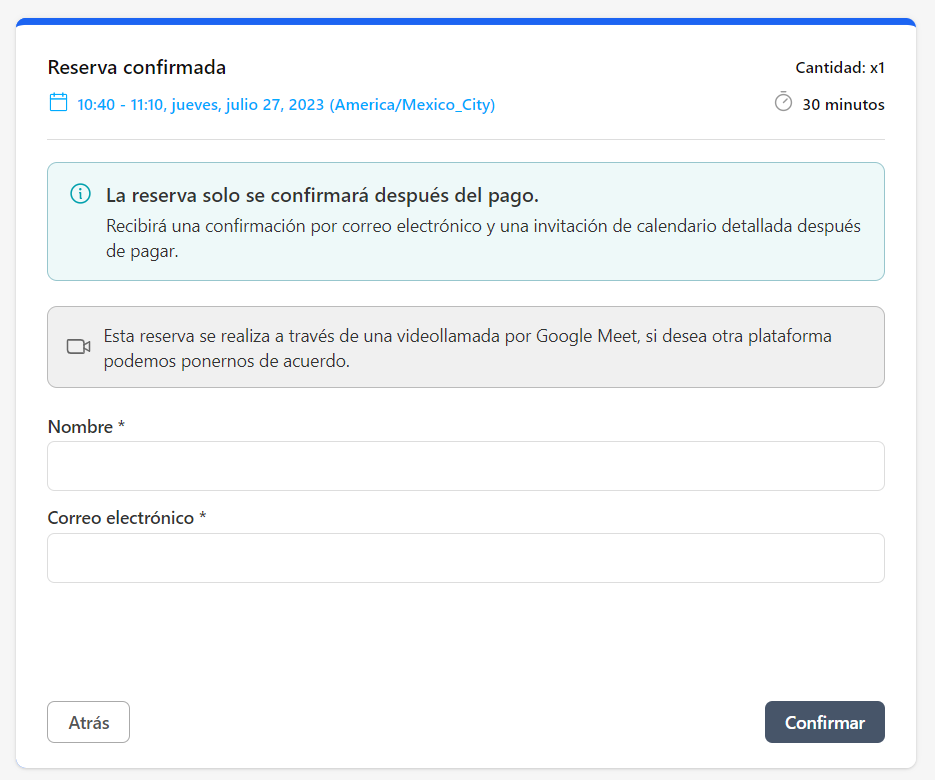Click the info circle icon in teal banner

click(80, 194)
